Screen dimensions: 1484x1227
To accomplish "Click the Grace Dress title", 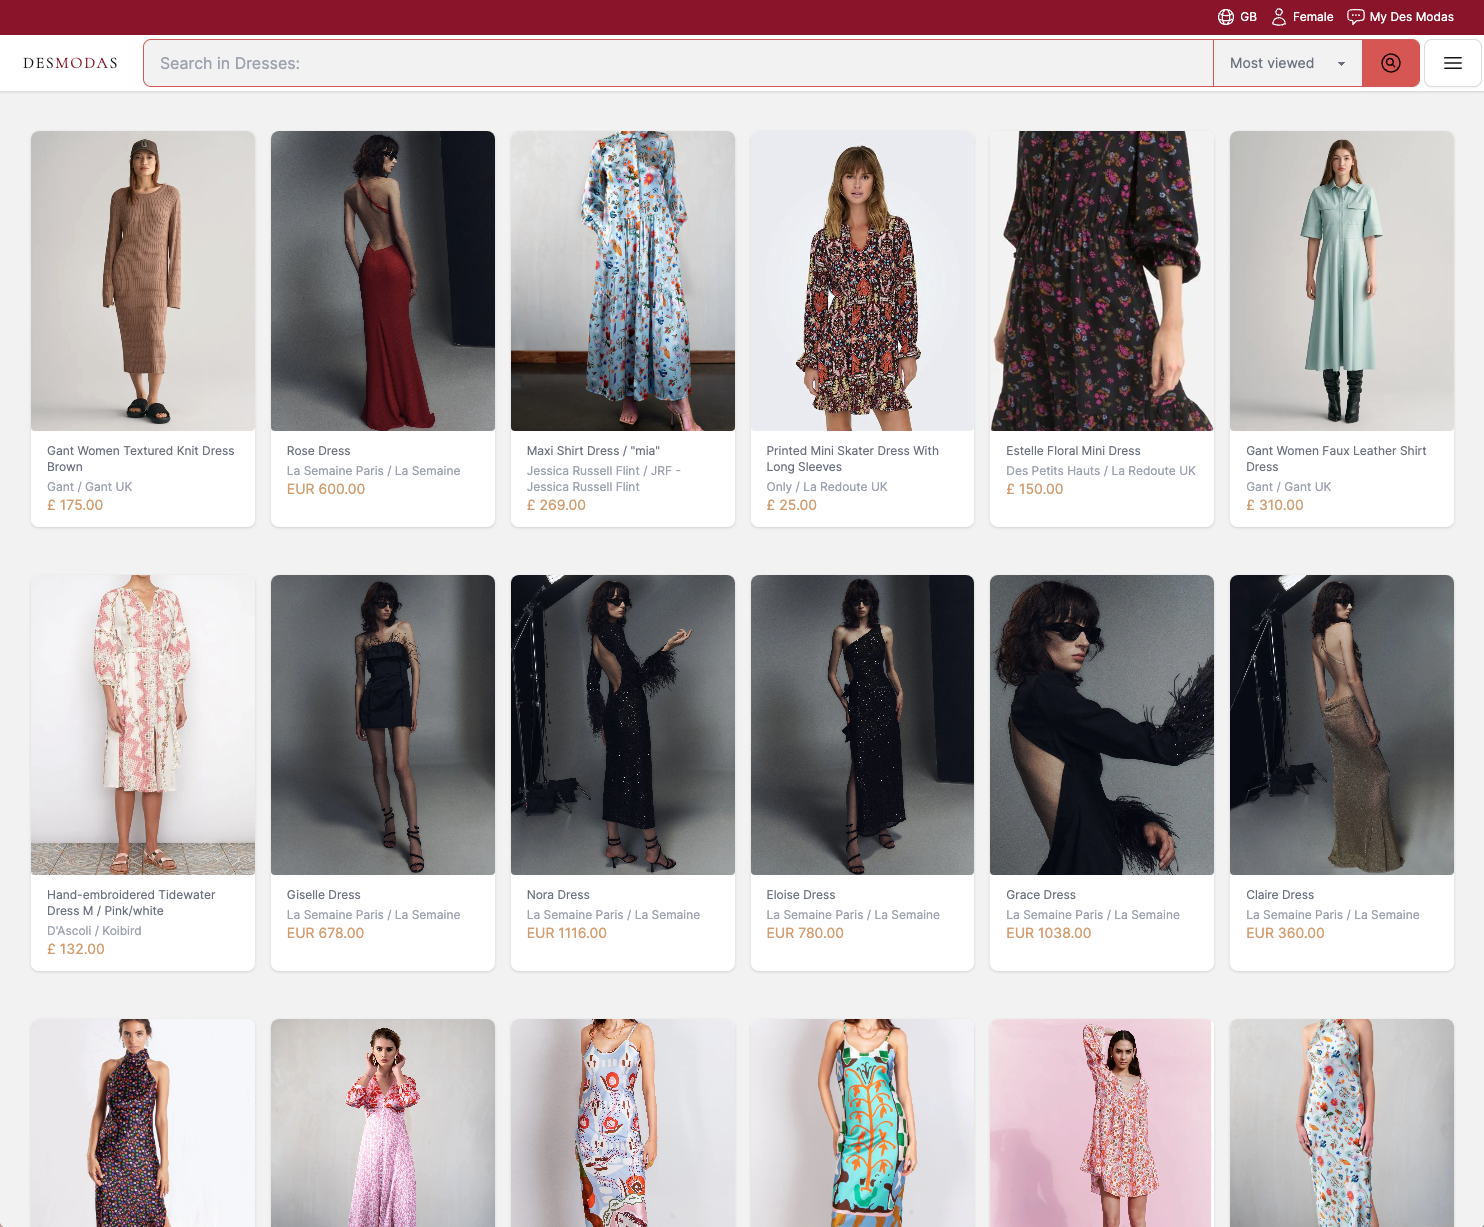I will (1041, 895).
